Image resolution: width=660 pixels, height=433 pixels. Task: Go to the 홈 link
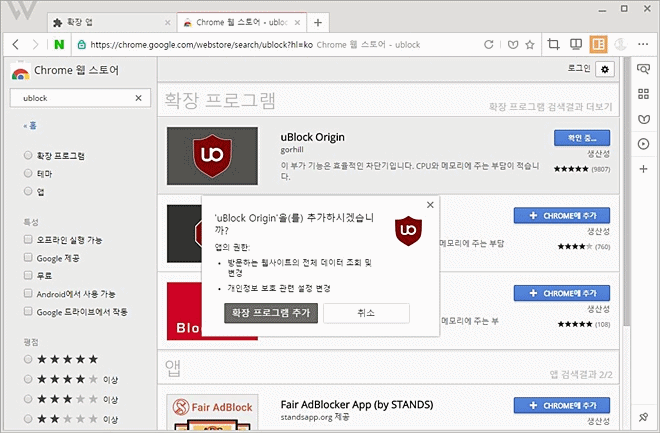tap(30, 125)
